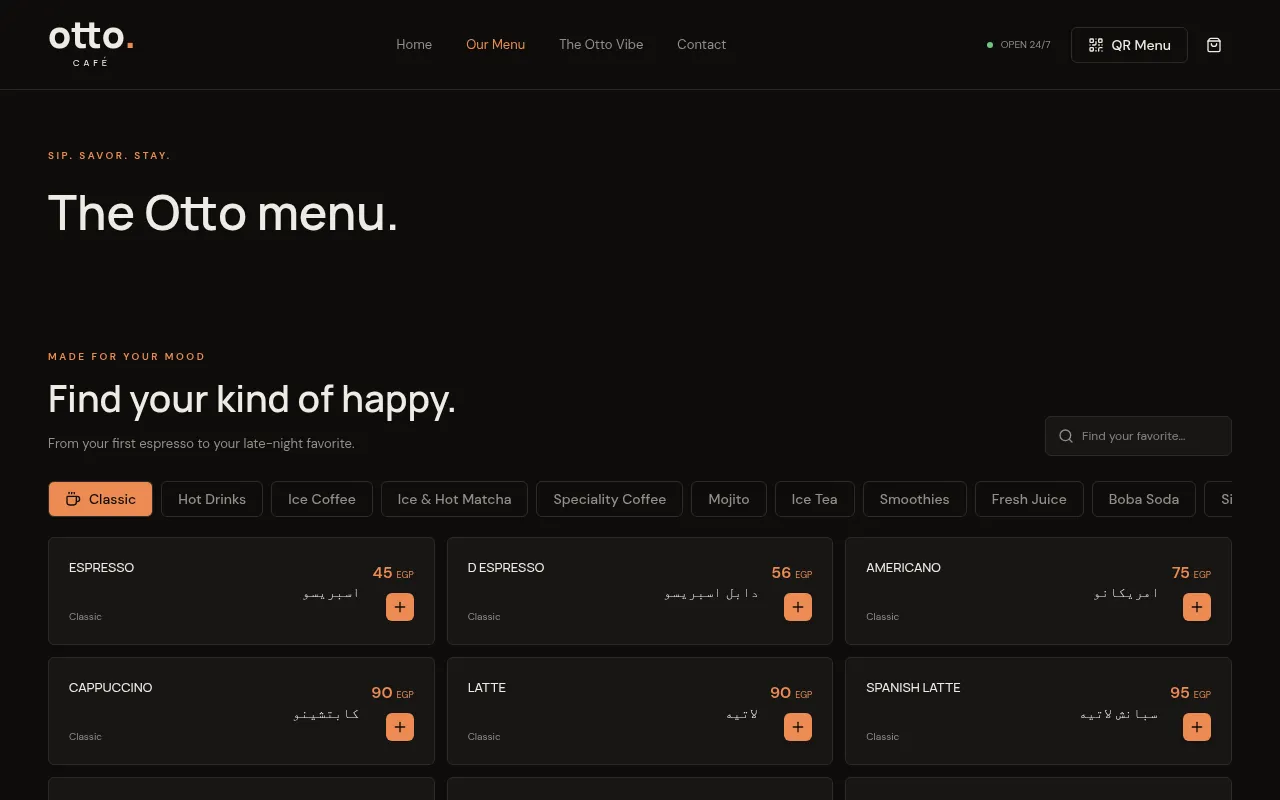Switch to Ice Coffee category
This screenshot has height=800, width=1280.
(x=322, y=499)
